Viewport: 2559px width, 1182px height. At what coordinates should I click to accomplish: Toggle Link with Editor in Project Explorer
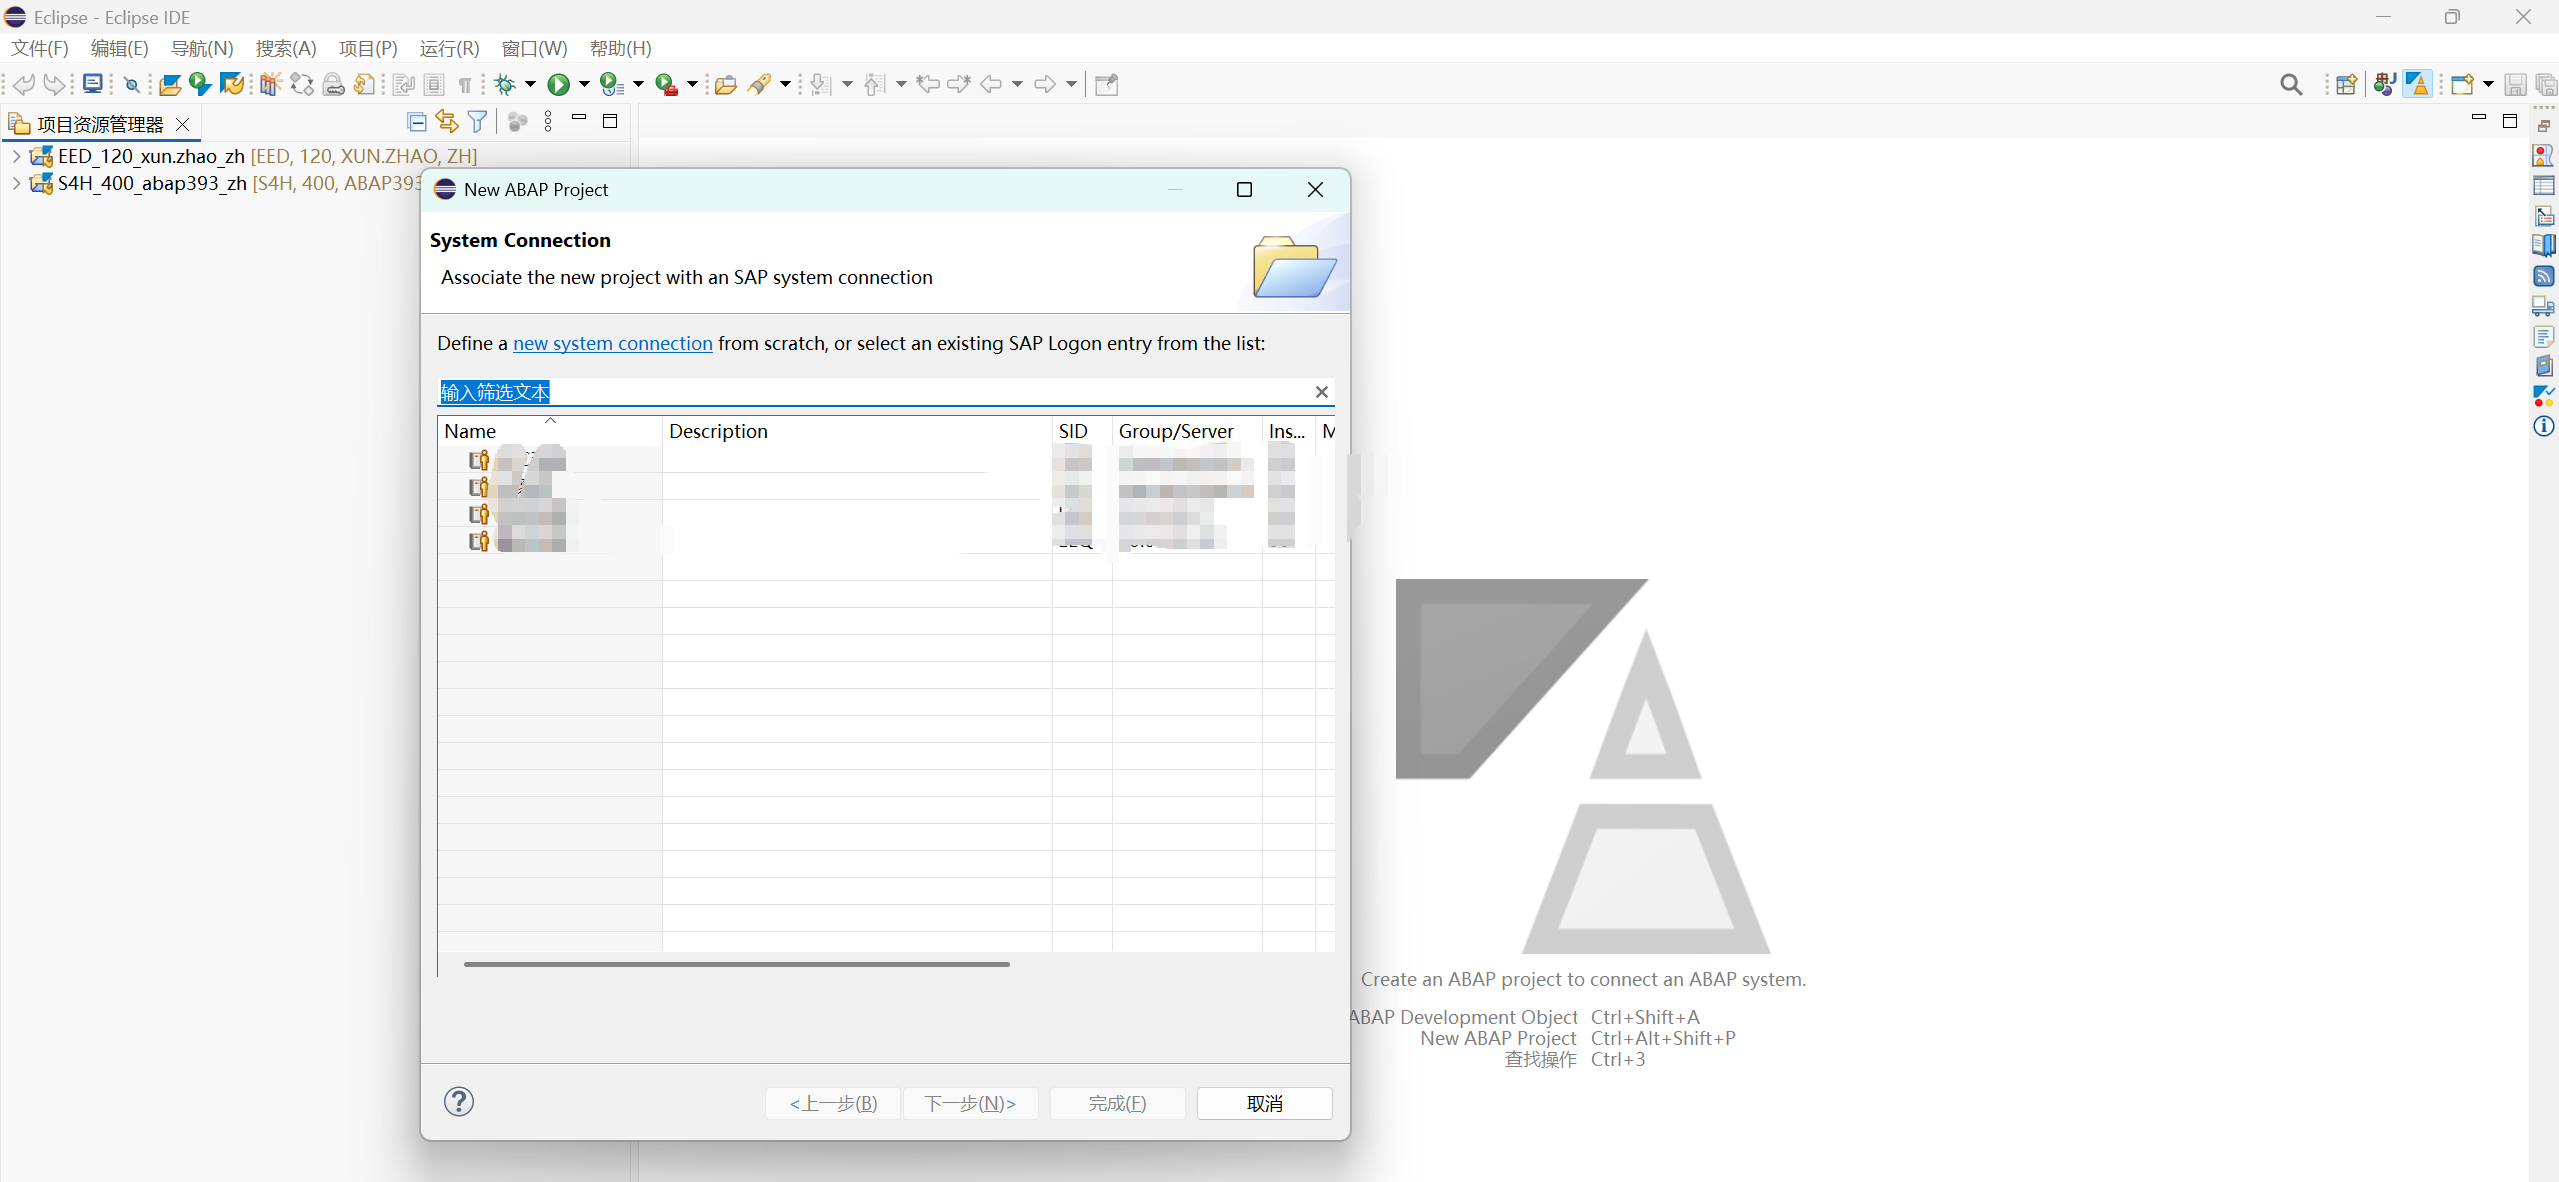pos(445,121)
